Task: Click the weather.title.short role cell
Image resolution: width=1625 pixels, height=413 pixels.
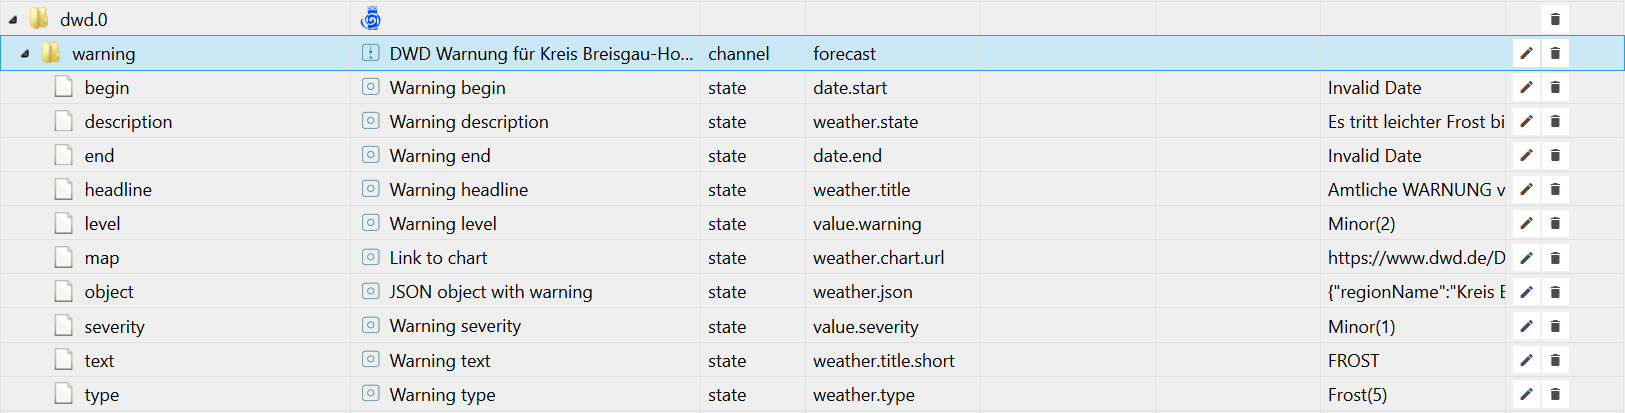Action: [883, 361]
